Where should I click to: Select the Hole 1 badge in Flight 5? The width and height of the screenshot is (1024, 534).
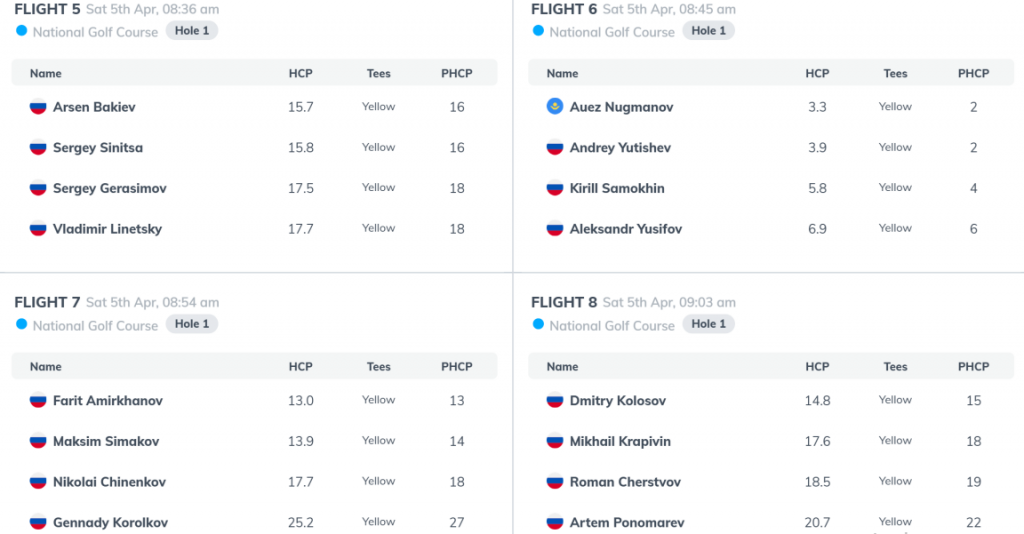pyautogui.click(x=192, y=31)
